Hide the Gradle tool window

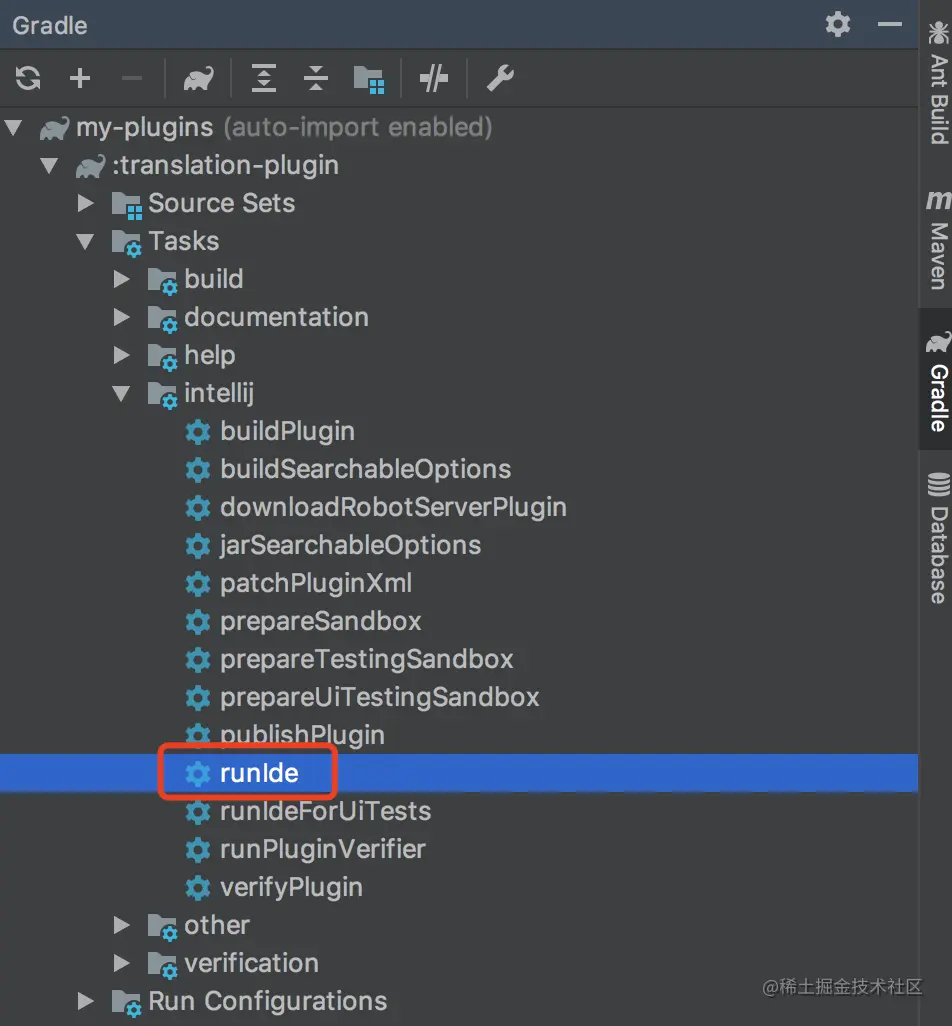pyautogui.click(x=890, y=25)
